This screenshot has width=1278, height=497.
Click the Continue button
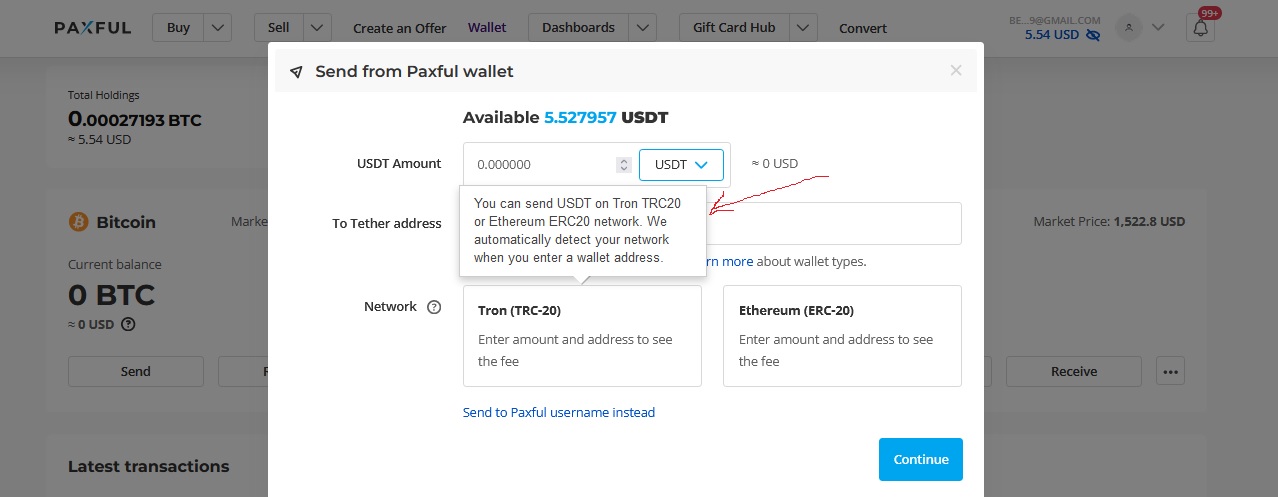[x=921, y=459]
